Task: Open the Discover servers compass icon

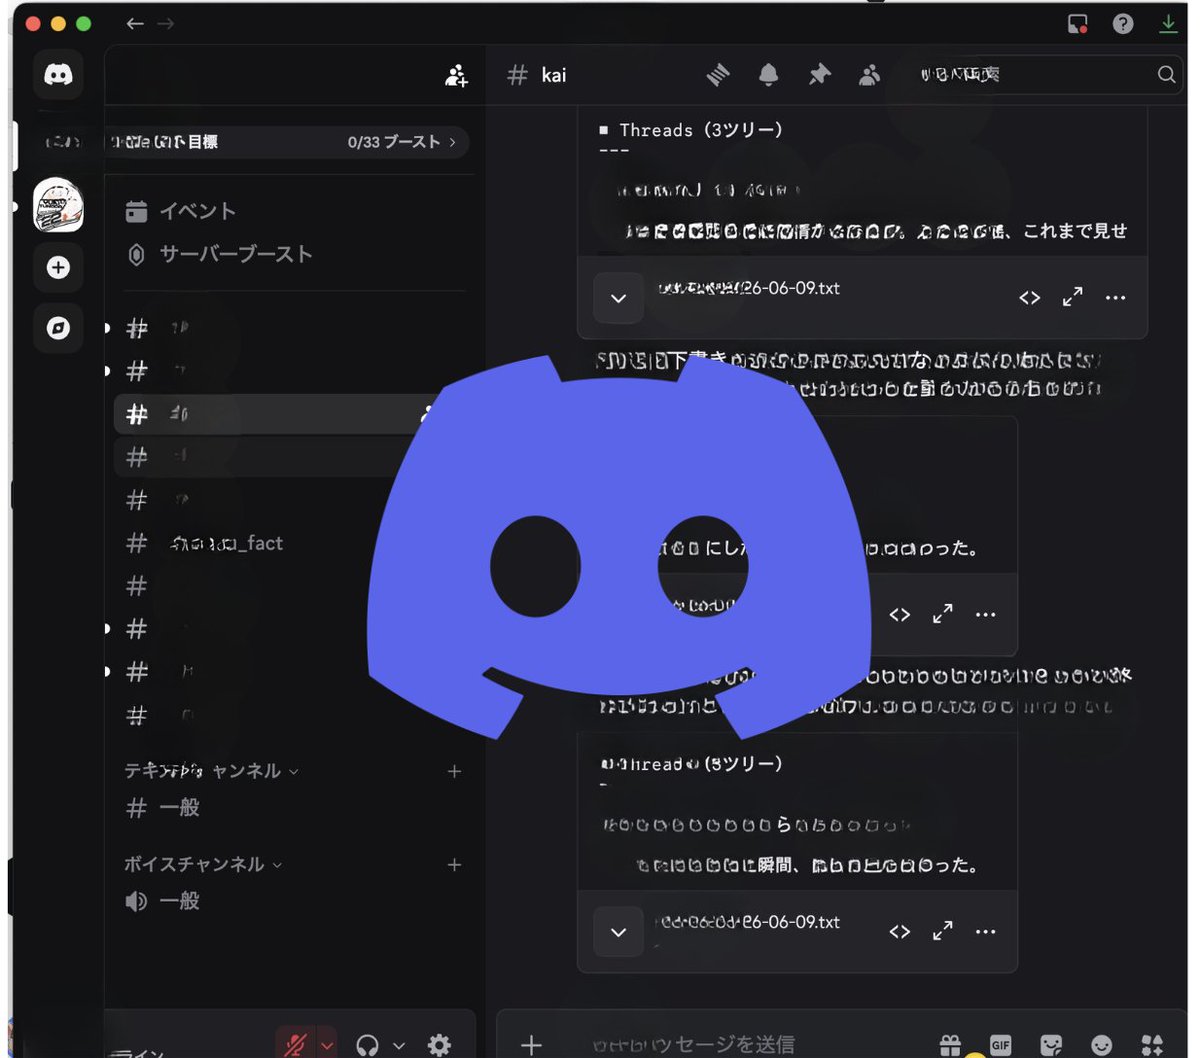Action: [x=58, y=328]
